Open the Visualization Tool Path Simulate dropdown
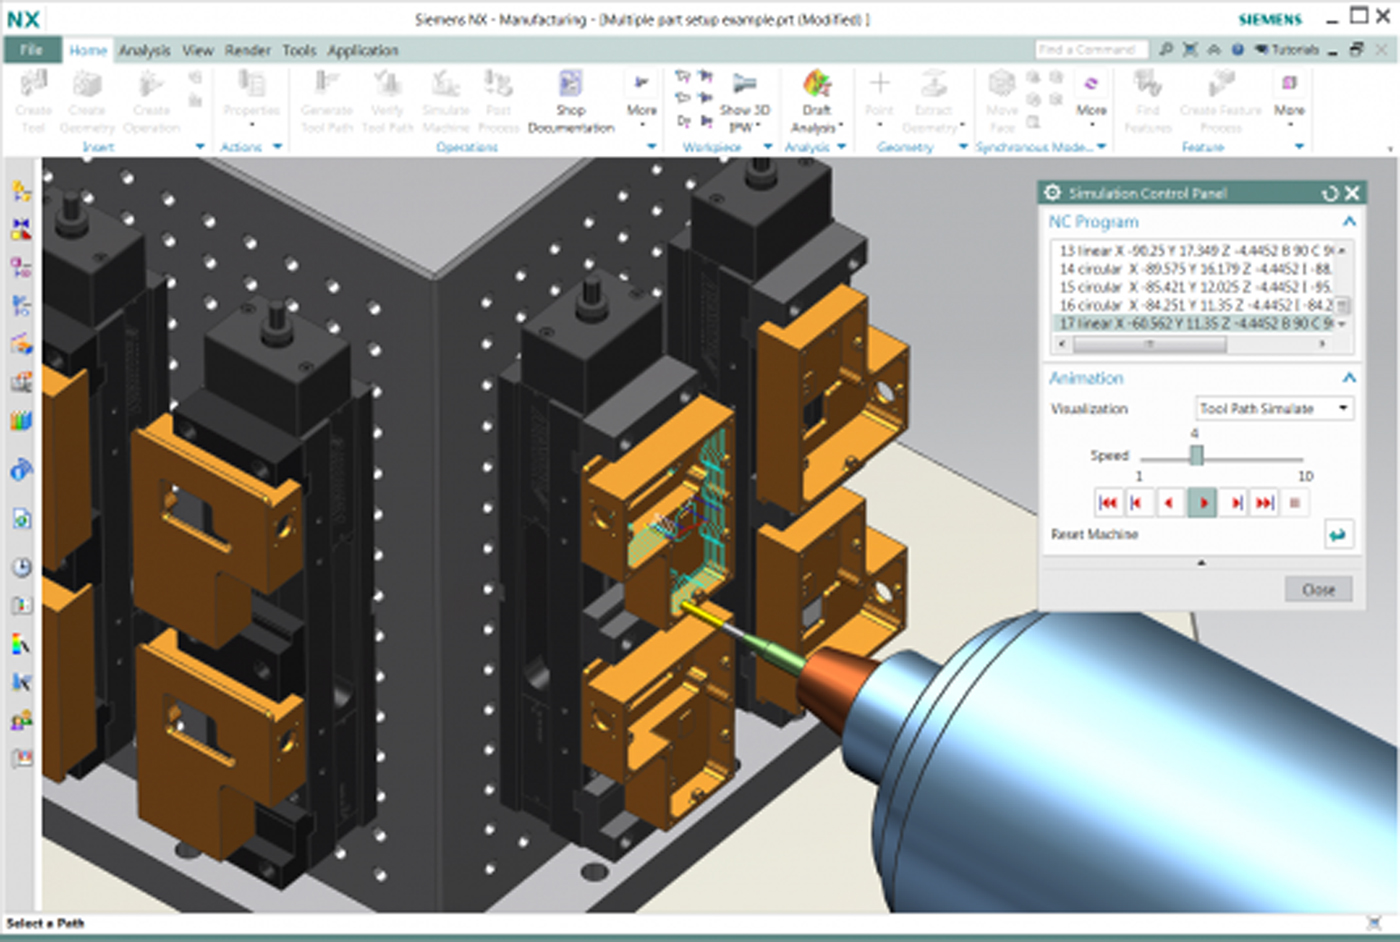The height and width of the screenshot is (942, 1400). click(1274, 408)
